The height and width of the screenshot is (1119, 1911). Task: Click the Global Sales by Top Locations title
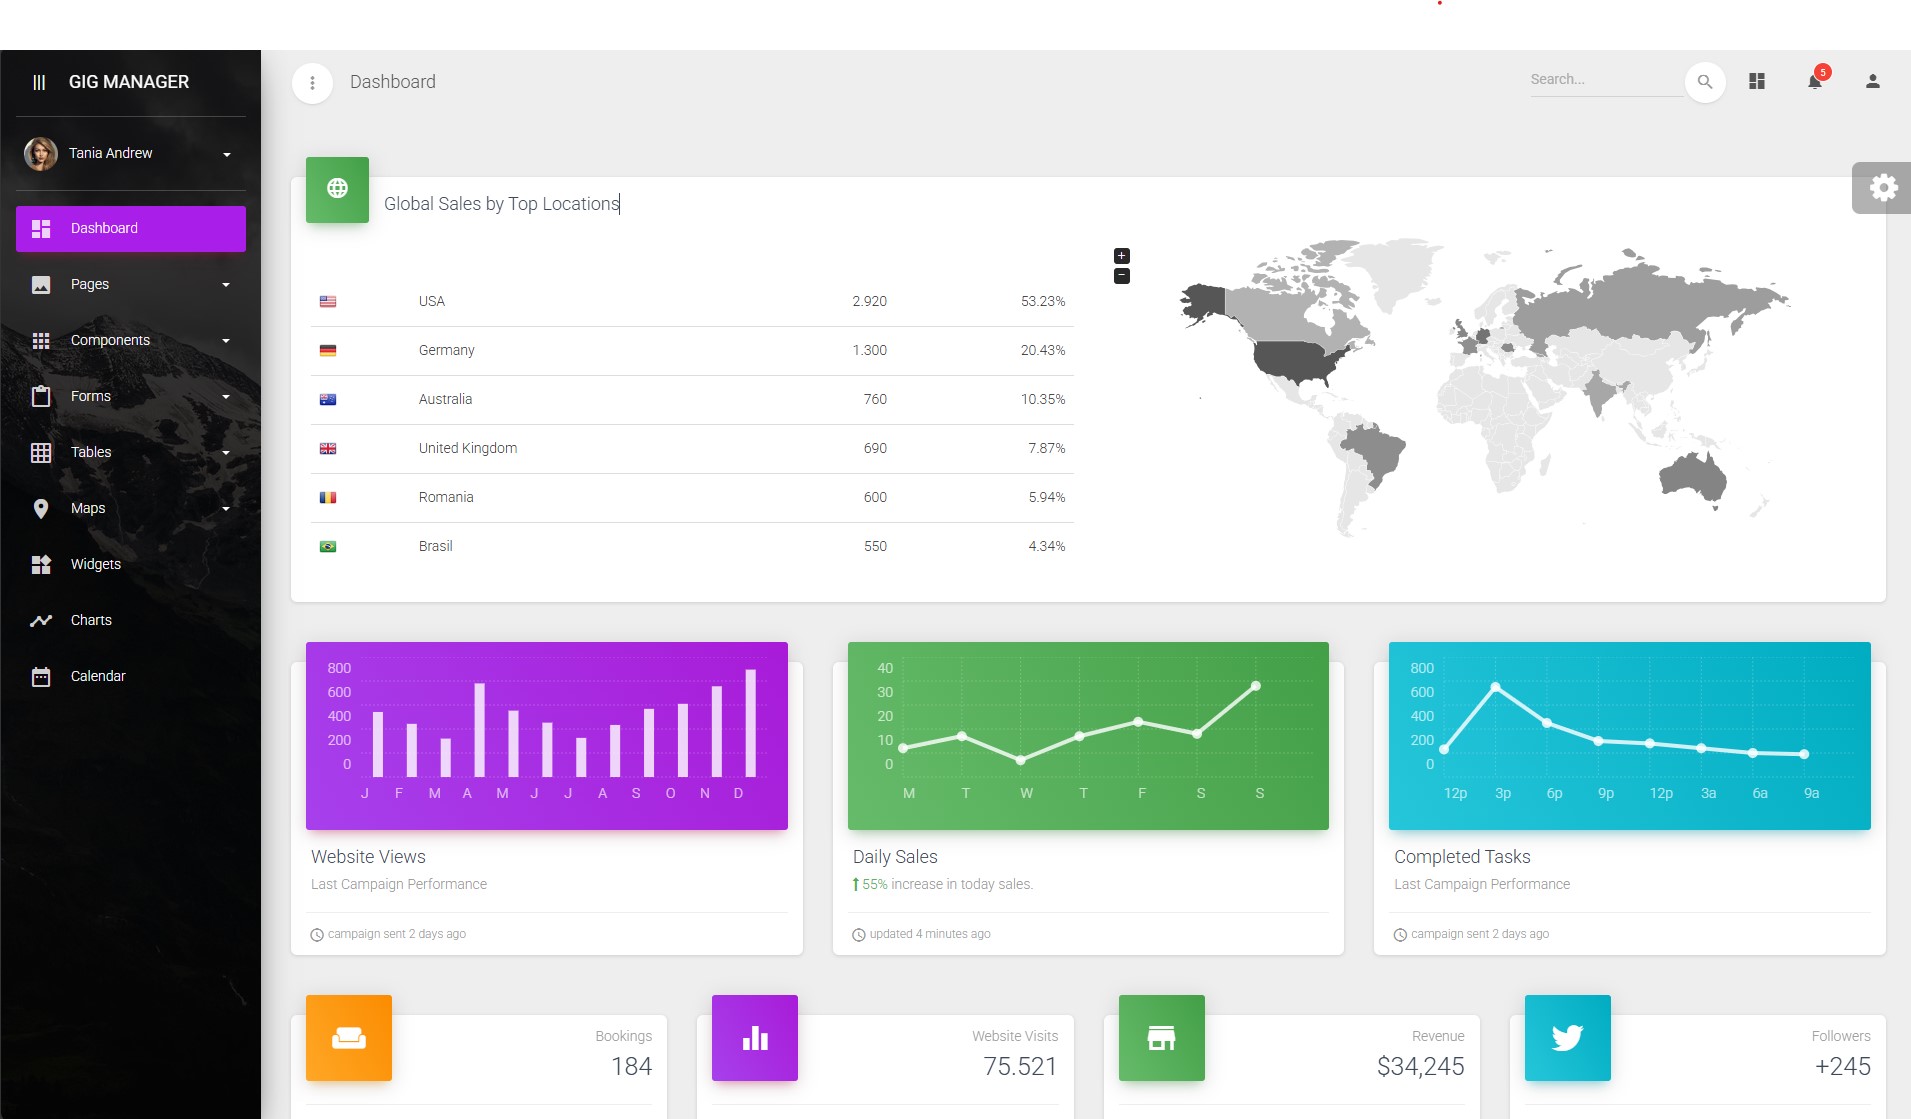point(502,204)
